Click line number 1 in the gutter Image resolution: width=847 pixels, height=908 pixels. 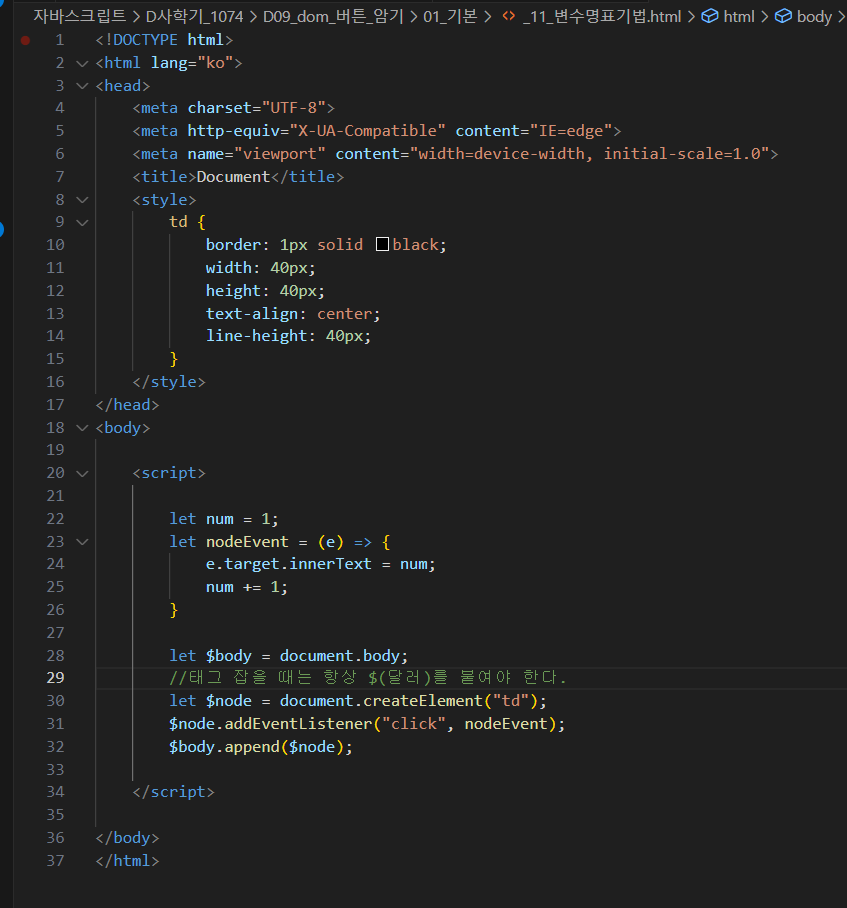click(60, 40)
